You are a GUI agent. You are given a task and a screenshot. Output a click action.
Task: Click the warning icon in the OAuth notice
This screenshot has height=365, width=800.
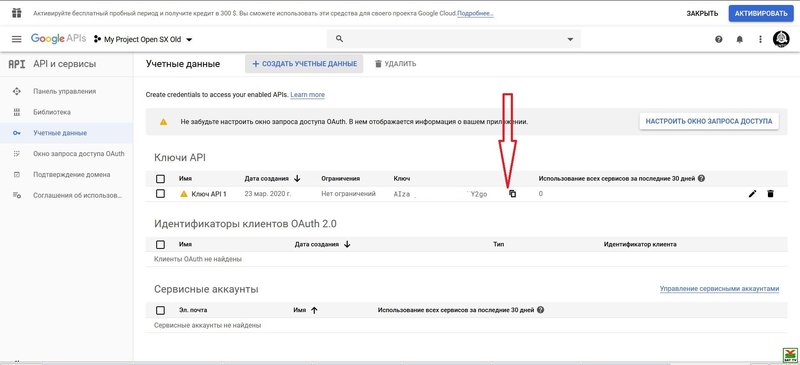(163, 122)
